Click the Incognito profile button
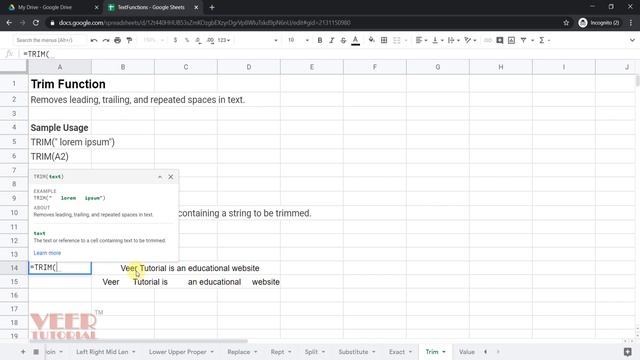This screenshot has width=640, height=360. click(599, 23)
